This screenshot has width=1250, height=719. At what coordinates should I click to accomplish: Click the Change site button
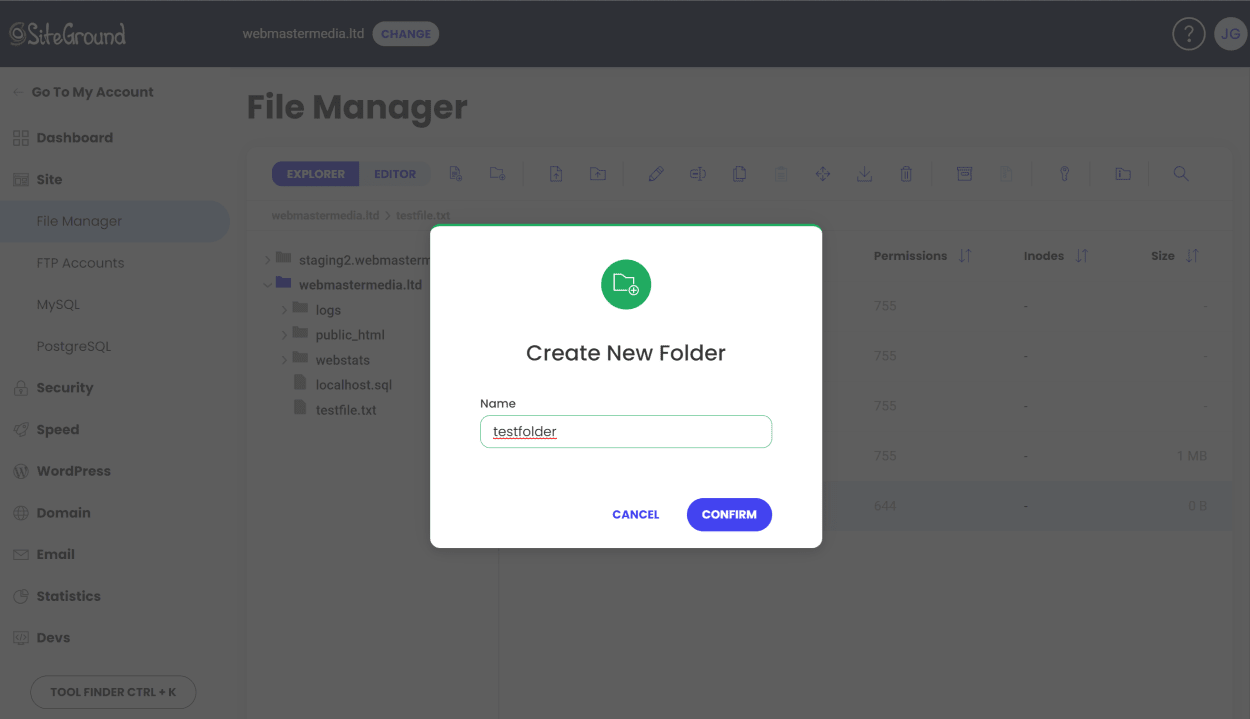pos(406,34)
